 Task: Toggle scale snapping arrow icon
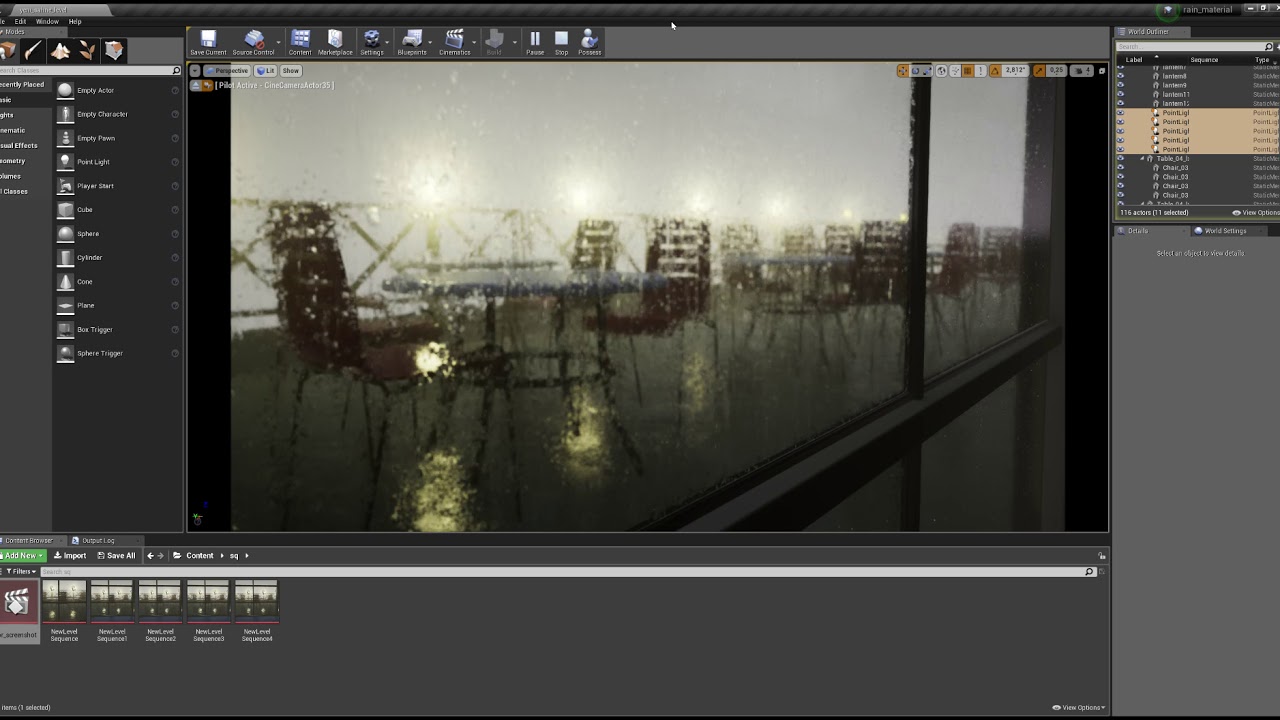click(1039, 71)
